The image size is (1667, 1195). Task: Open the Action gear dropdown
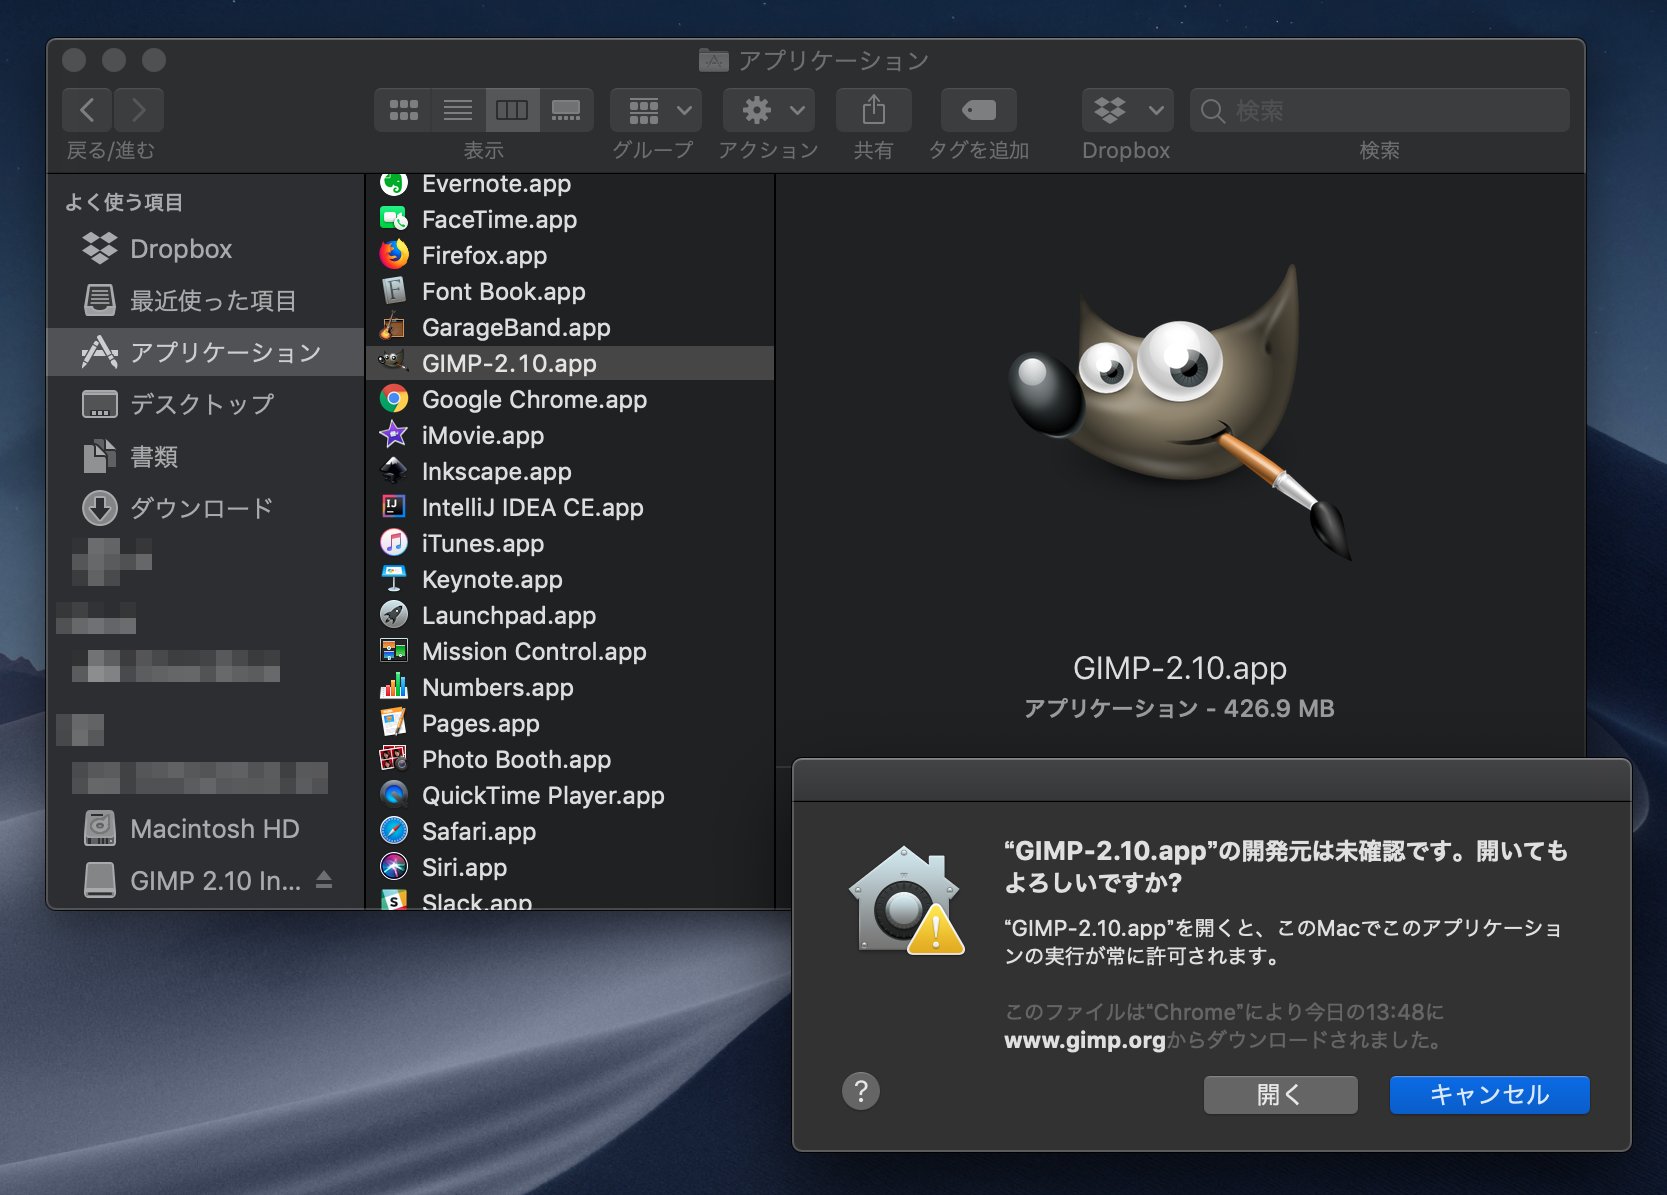click(x=769, y=110)
